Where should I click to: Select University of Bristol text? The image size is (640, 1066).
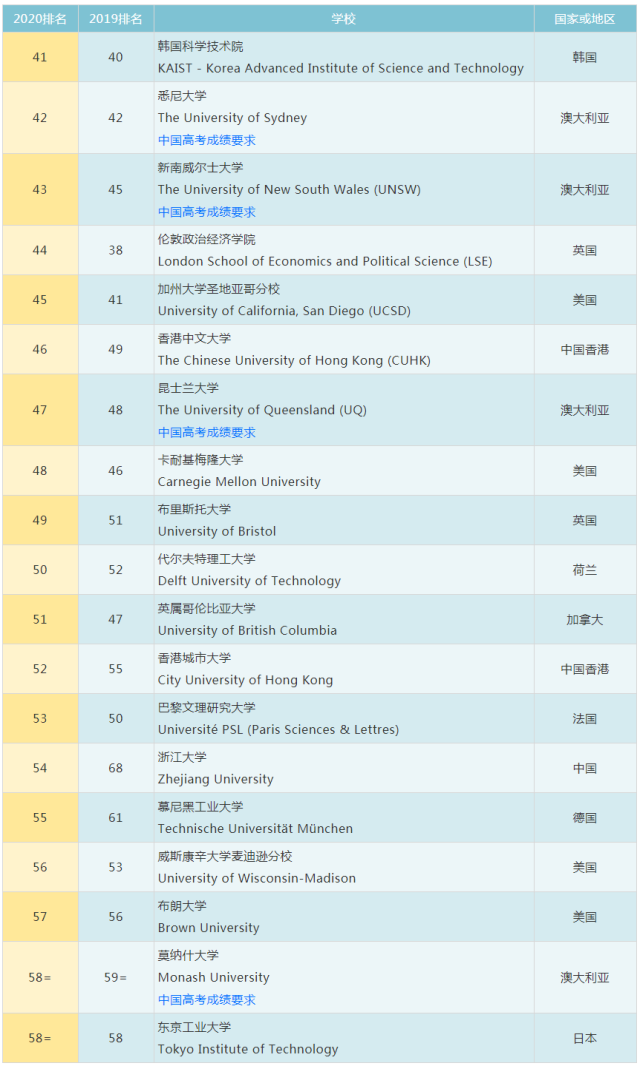click(217, 532)
